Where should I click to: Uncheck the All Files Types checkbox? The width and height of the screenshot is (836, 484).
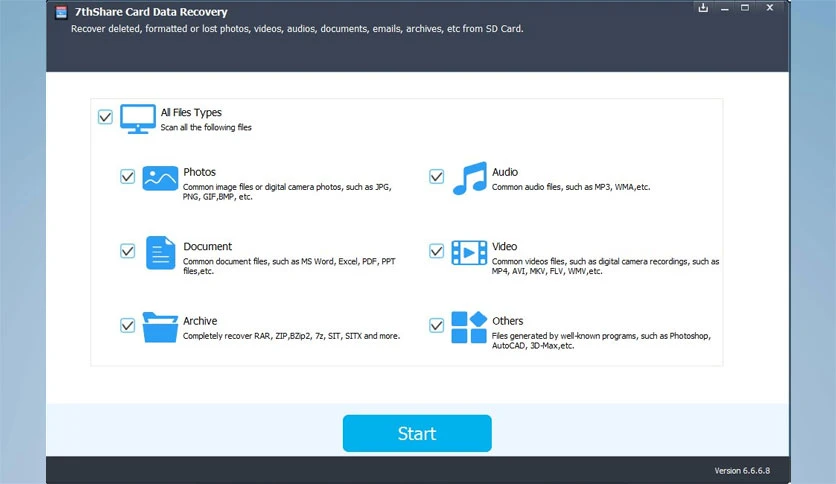tap(105, 117)
